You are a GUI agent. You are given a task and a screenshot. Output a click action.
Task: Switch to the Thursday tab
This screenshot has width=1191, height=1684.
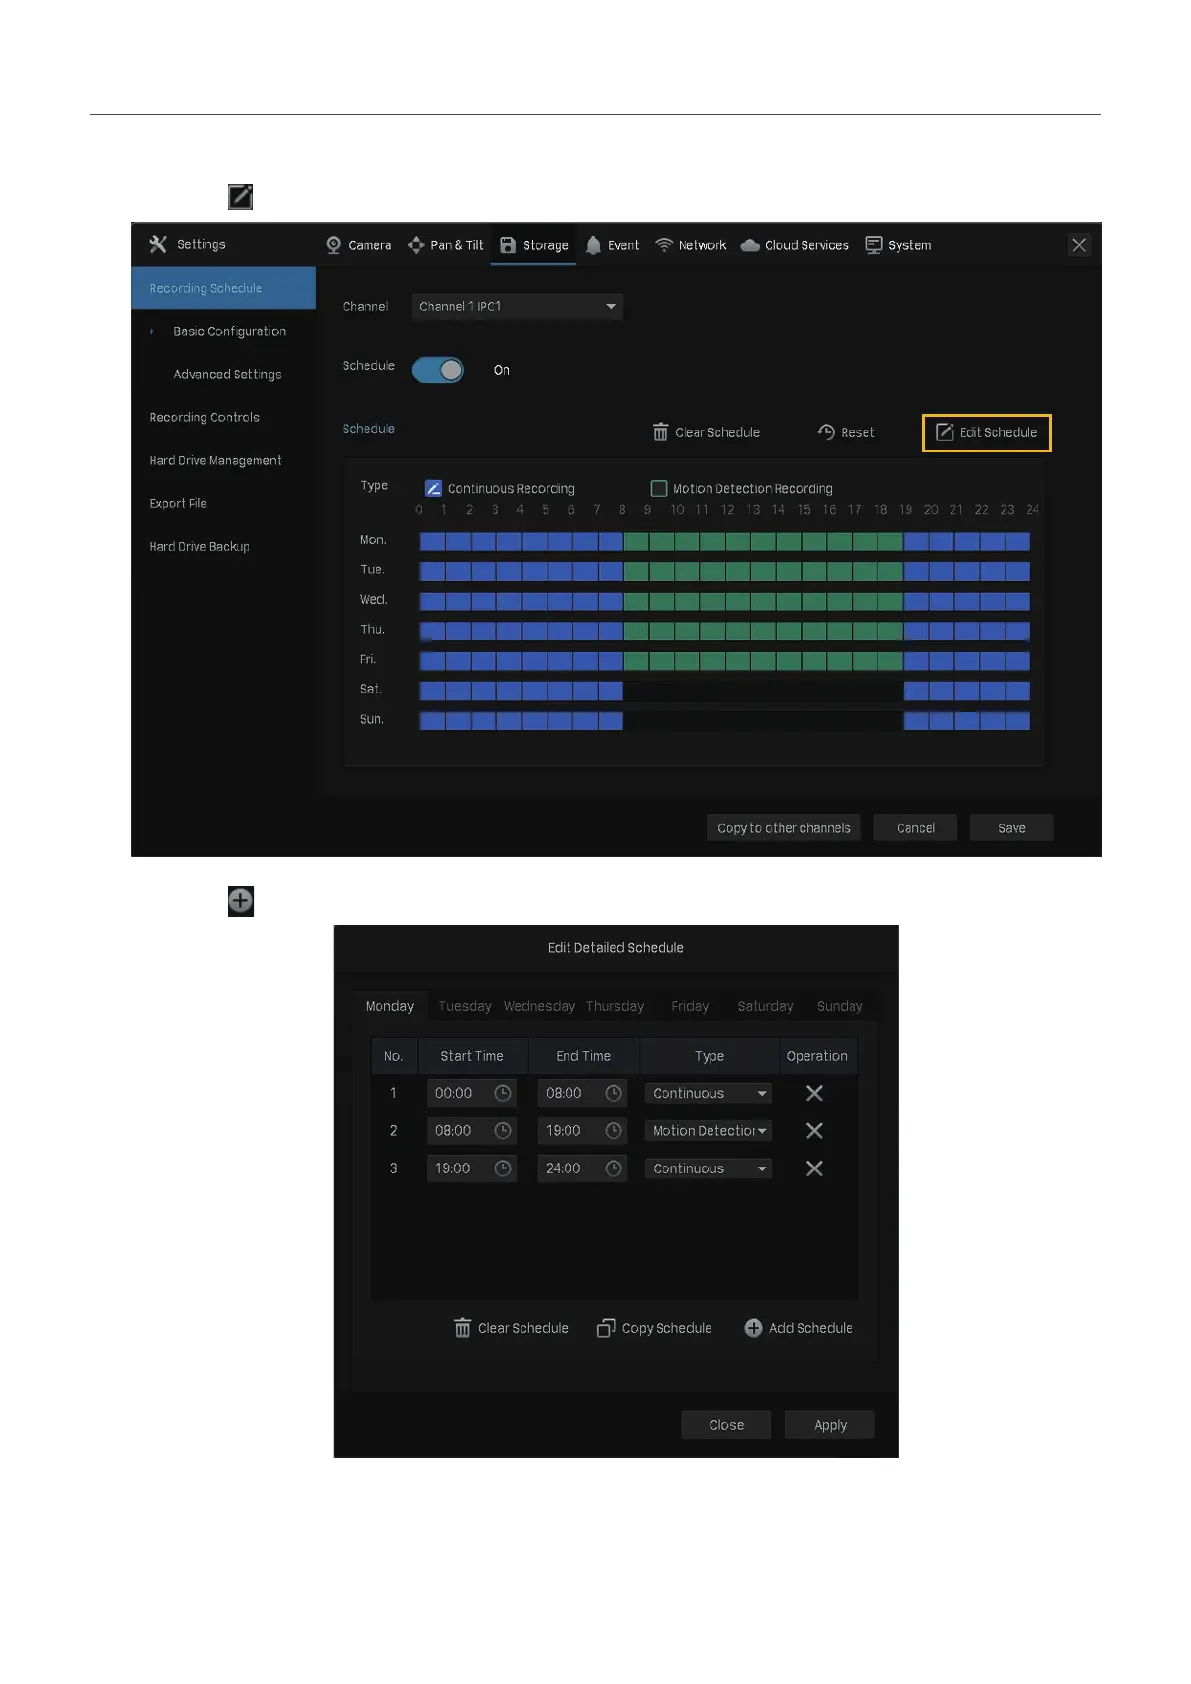click(615, 1006)
